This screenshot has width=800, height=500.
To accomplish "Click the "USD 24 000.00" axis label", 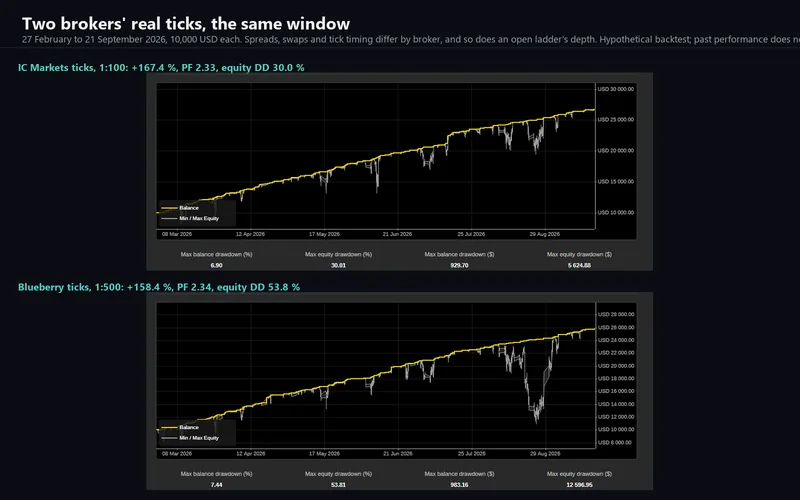I will [x=616, y=340].
